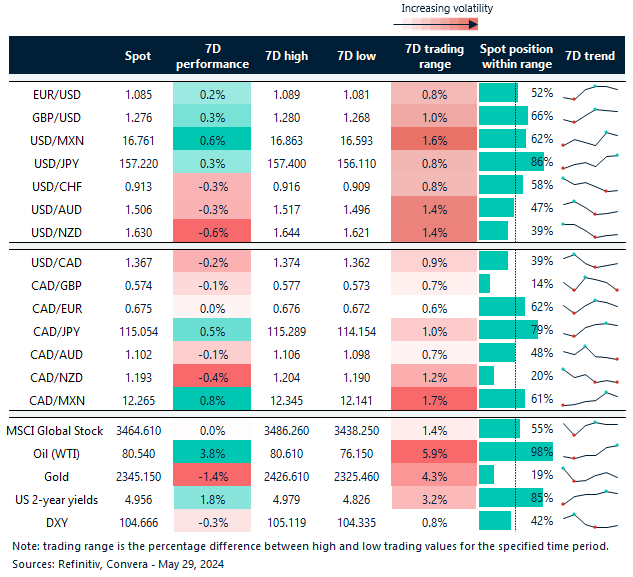Click Gold's -1.4% performance cell

coord(212,474)
